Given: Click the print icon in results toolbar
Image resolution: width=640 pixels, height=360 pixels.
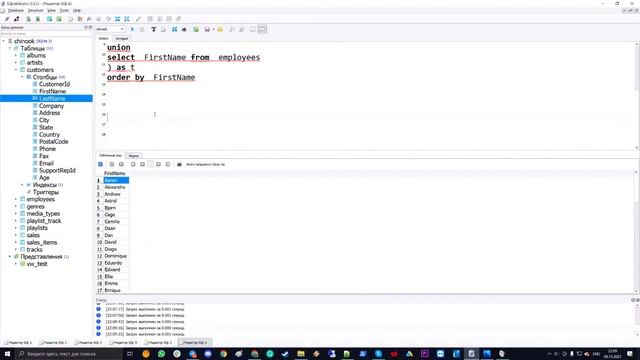Looking at the screenshot, I should click(x=179, y=164).
